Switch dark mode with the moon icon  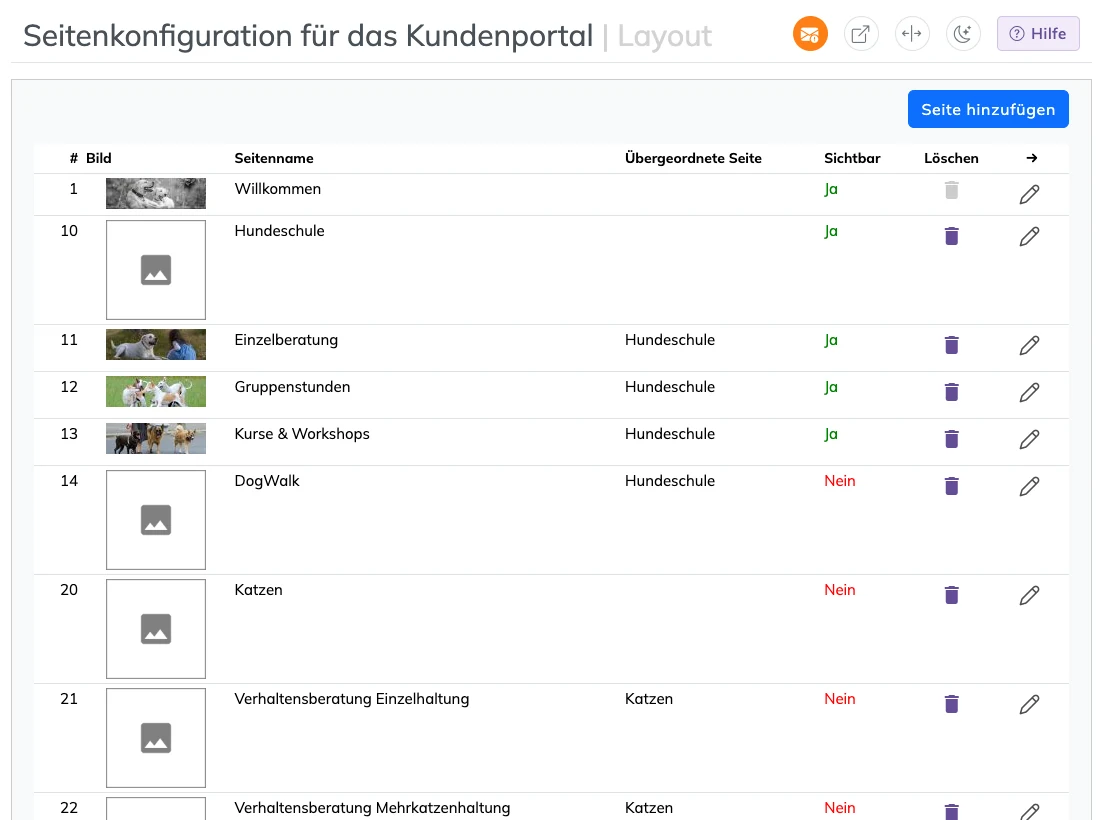962,34
